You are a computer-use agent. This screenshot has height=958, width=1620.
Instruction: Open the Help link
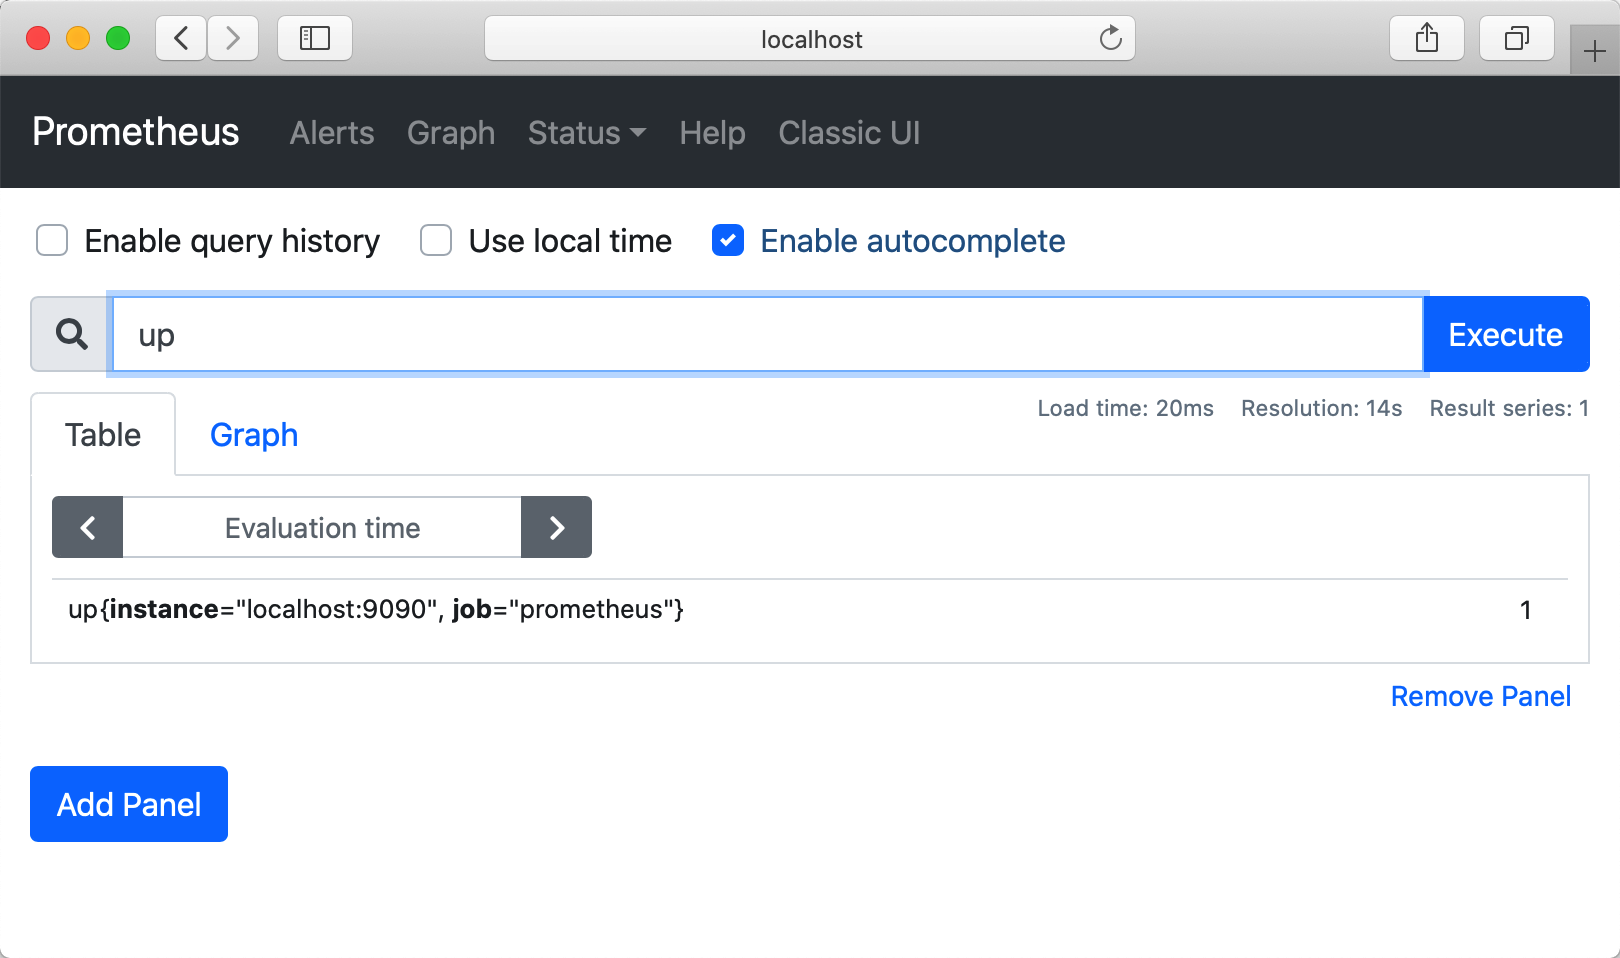(712, 133)
